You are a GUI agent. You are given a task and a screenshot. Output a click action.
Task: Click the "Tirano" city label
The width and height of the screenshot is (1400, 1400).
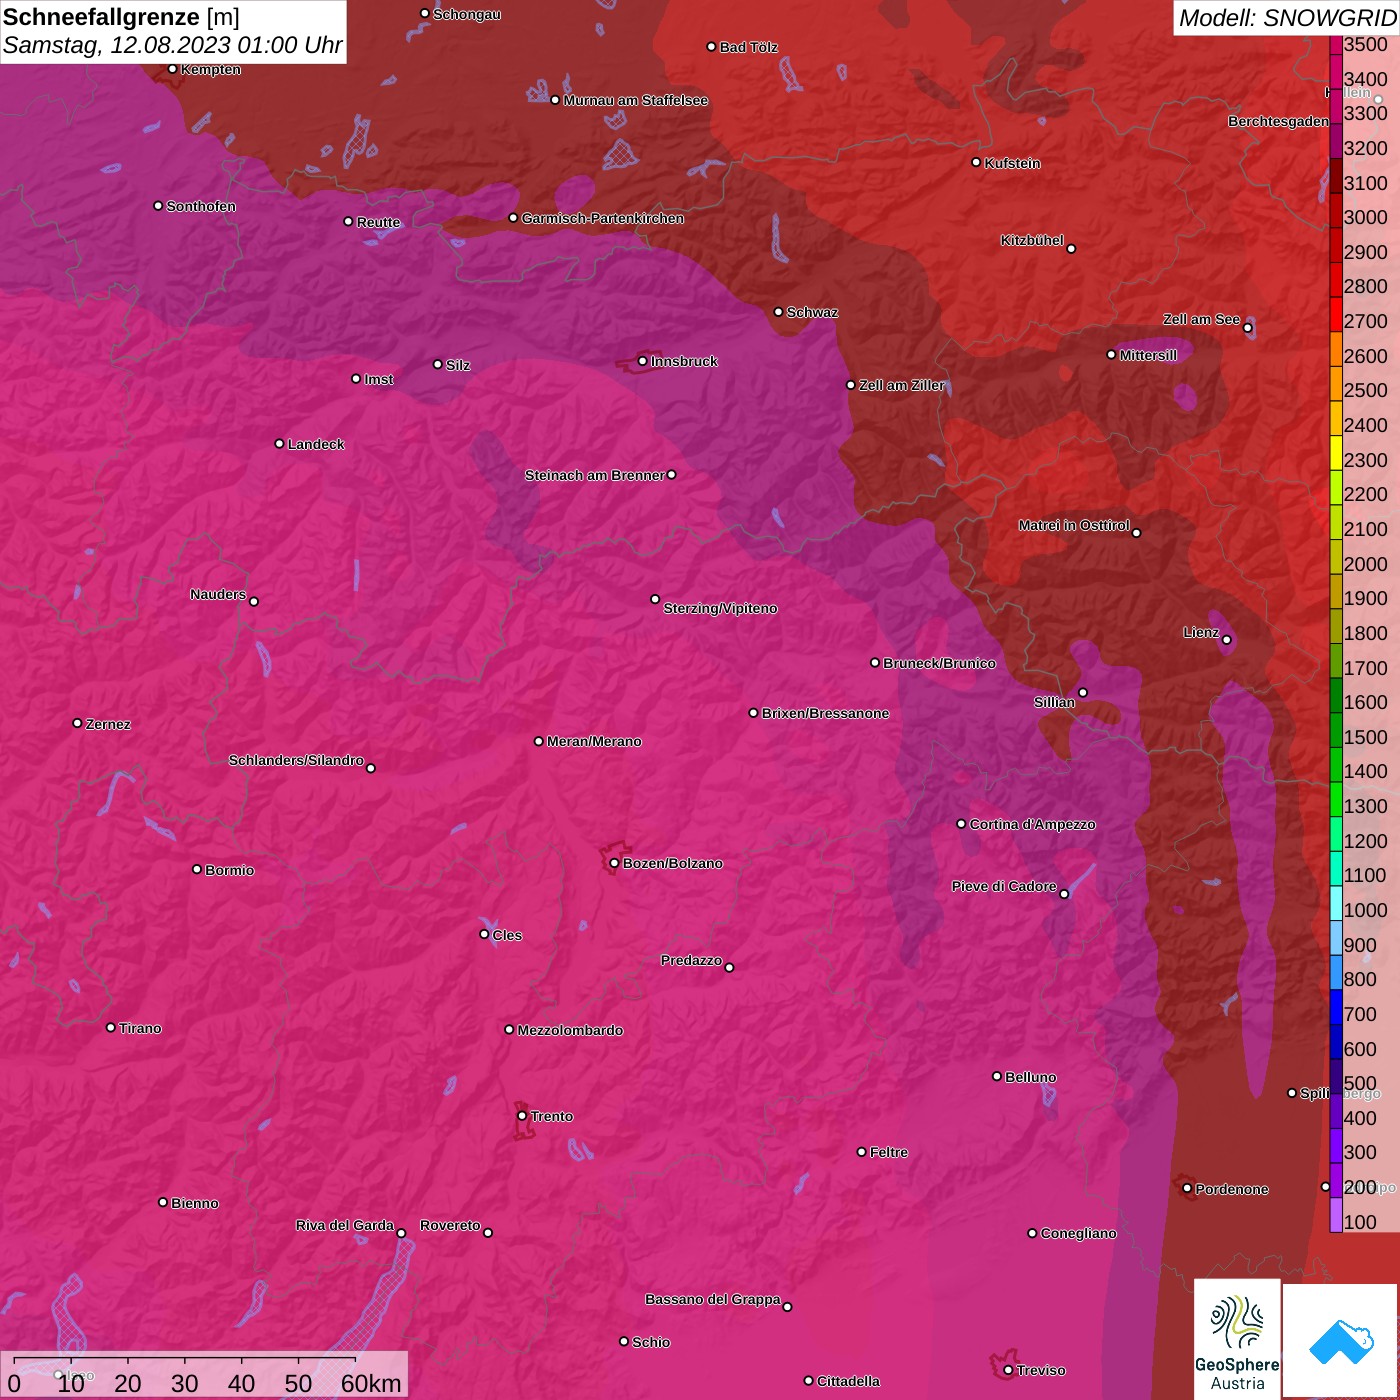coord(140,1028)
